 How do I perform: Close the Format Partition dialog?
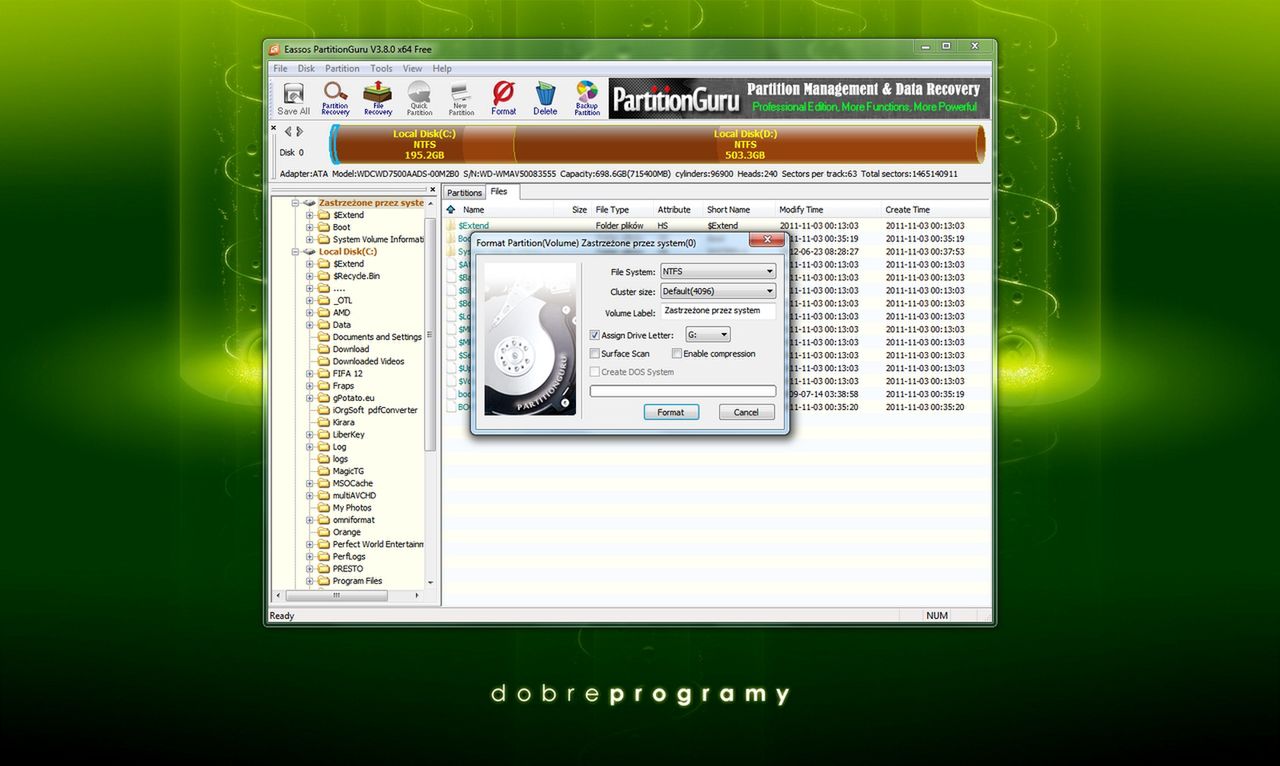[x=767, y=240]
